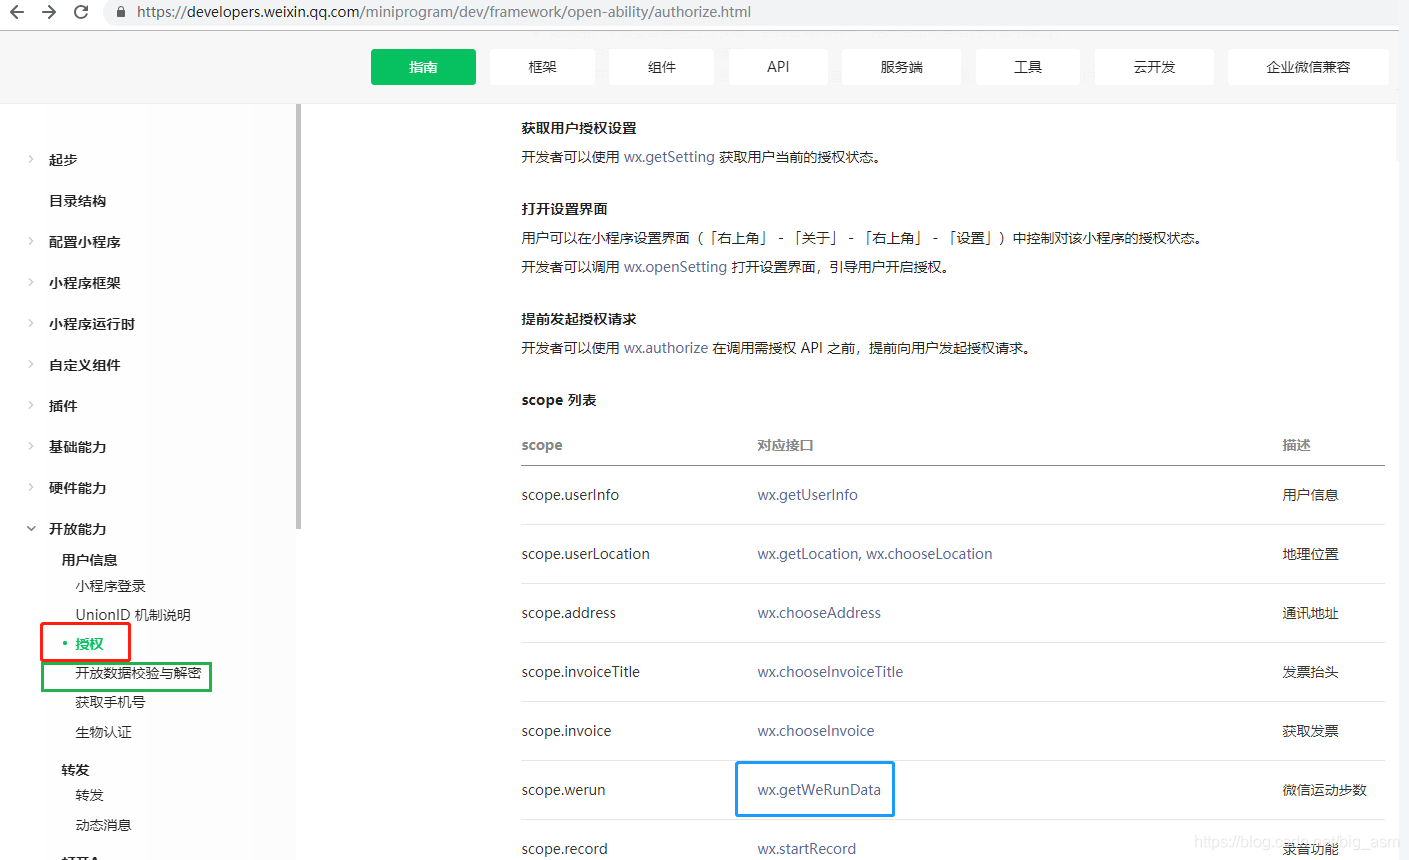Click scope.userInfo table cell
The height and width of the screenshot is (860, 1409).
570,495
